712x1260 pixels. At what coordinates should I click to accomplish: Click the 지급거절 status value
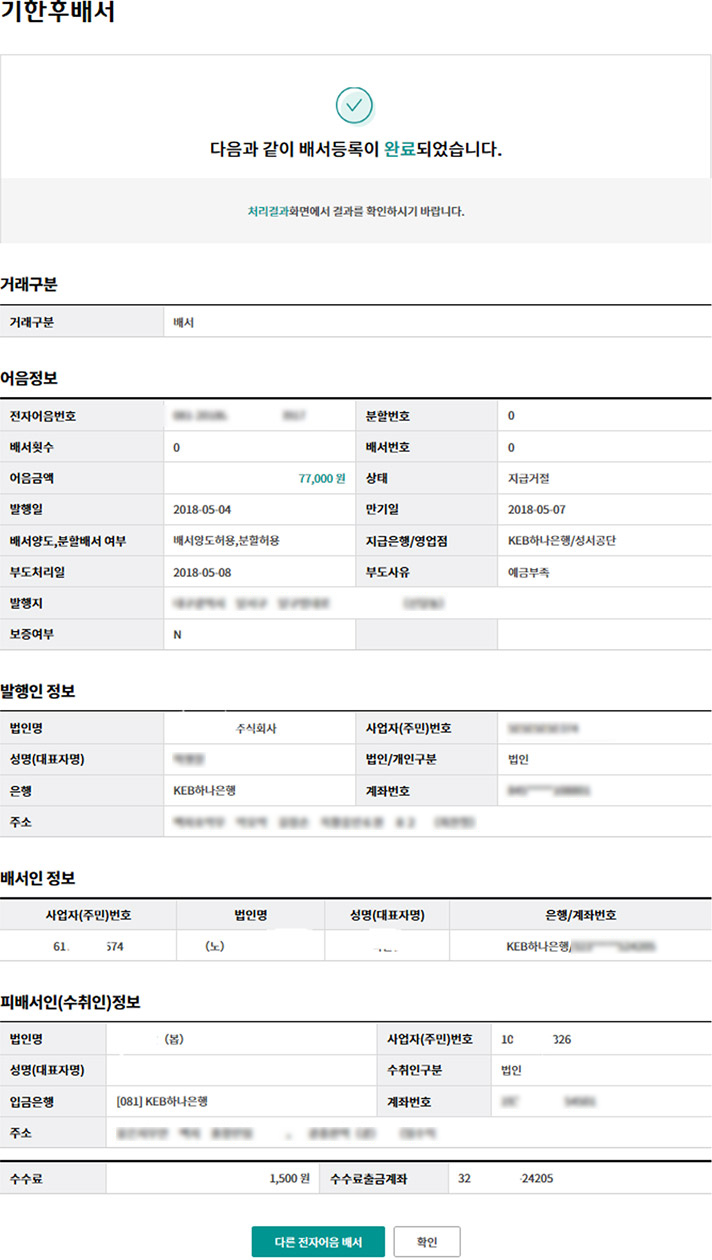tap(531, 478)
